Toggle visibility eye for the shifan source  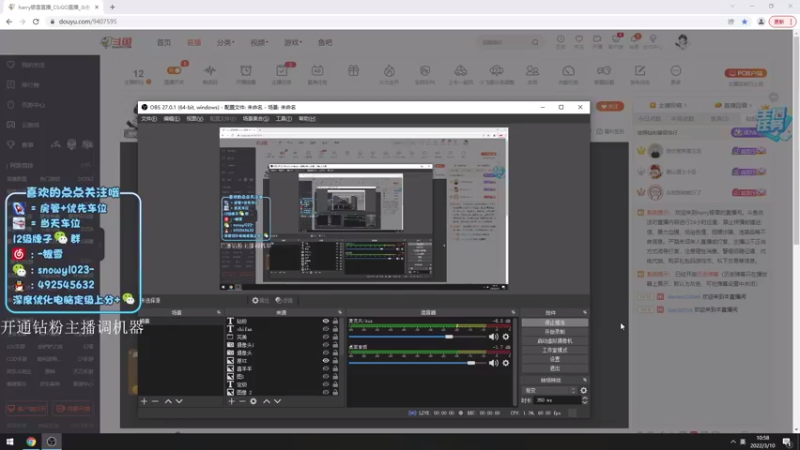click(x=326, y=329)
